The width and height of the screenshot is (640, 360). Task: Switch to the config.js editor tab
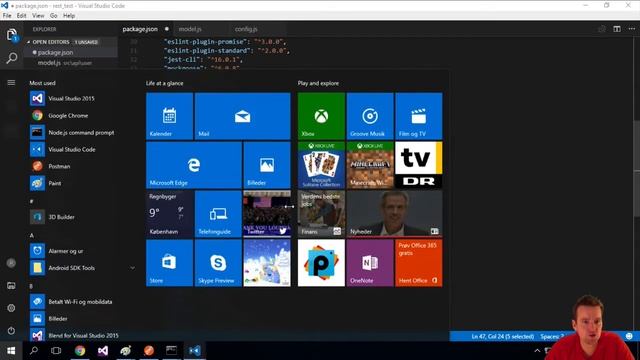point(246,29)
